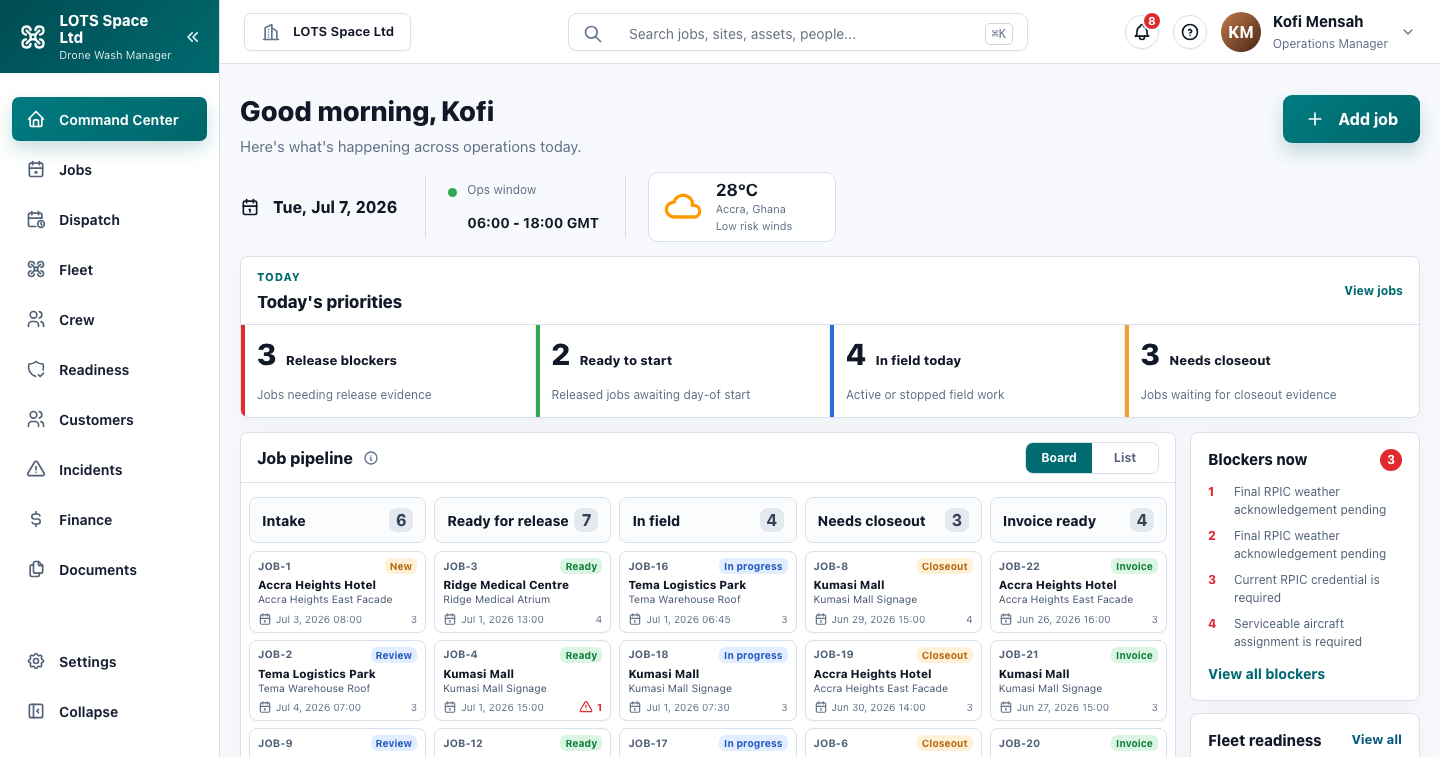Open the LOTS Space Ltd organization selector
This screenshot has width=1440, height=757.
coord(327,32)
